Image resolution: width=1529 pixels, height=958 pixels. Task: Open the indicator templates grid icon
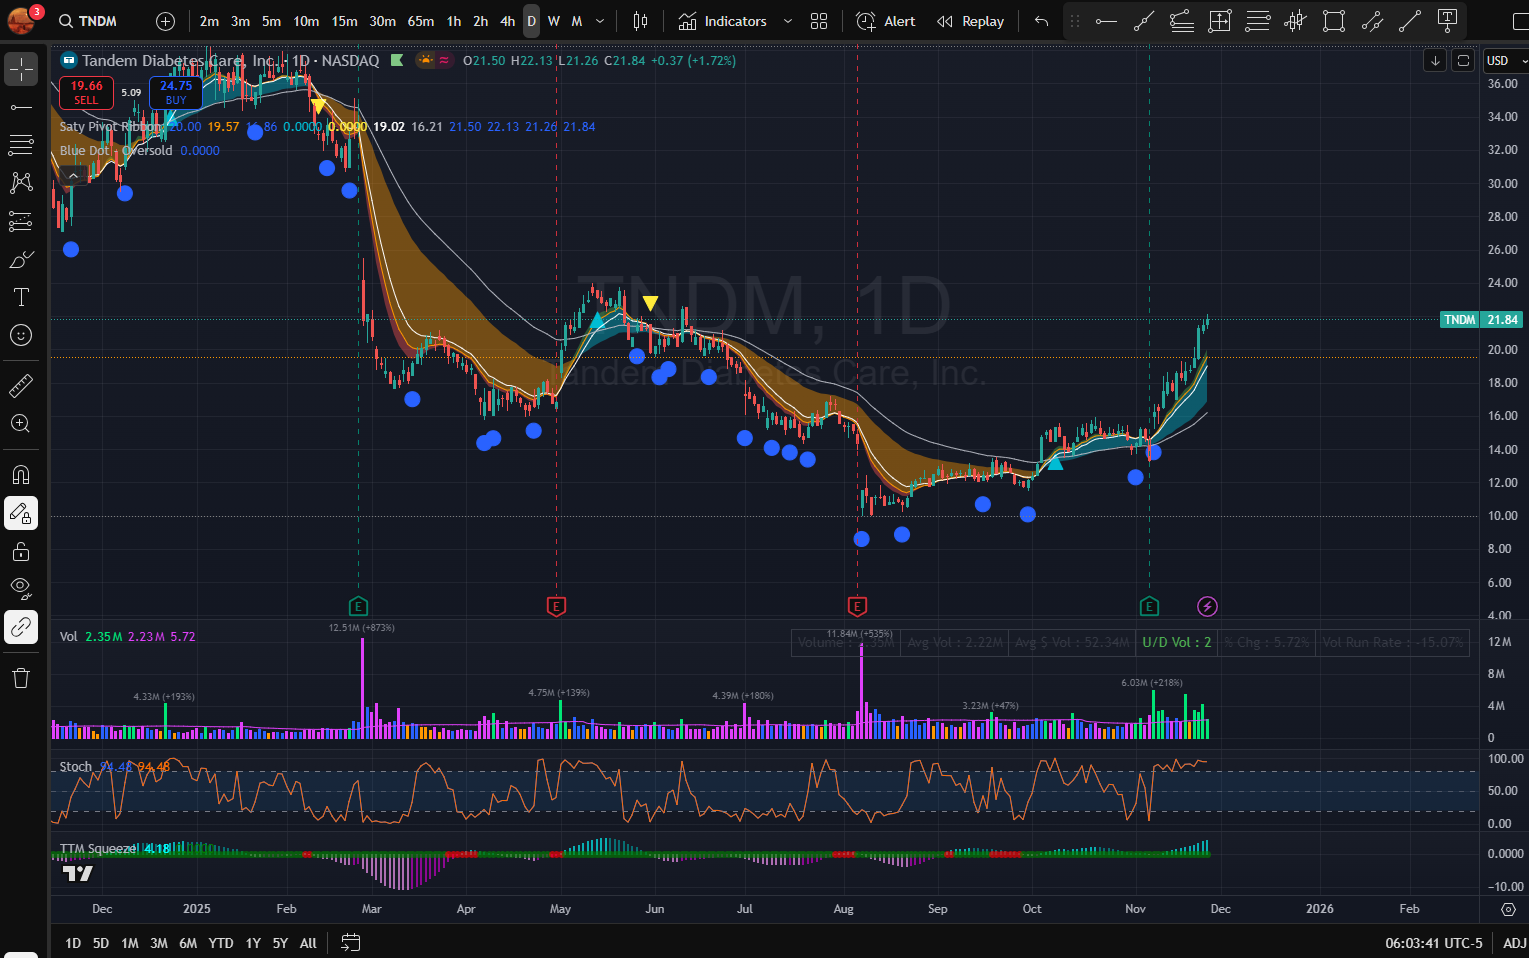[x=819, y=21]
